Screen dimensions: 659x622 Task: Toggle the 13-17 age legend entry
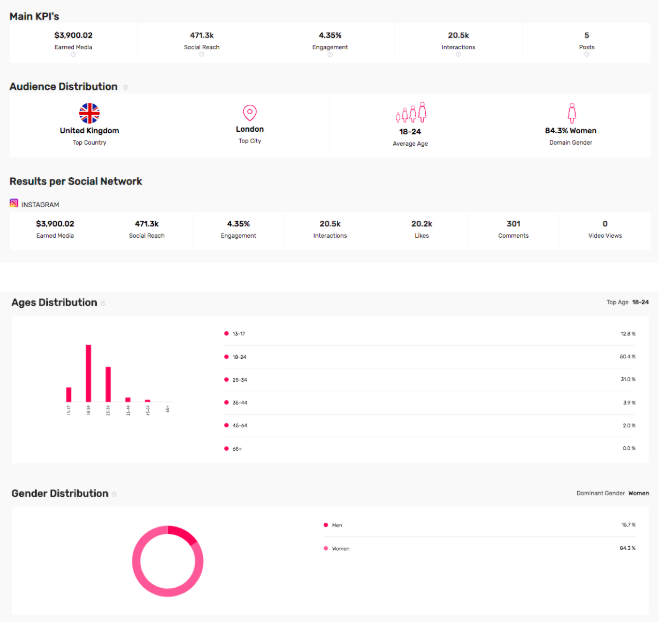point(237,333)
